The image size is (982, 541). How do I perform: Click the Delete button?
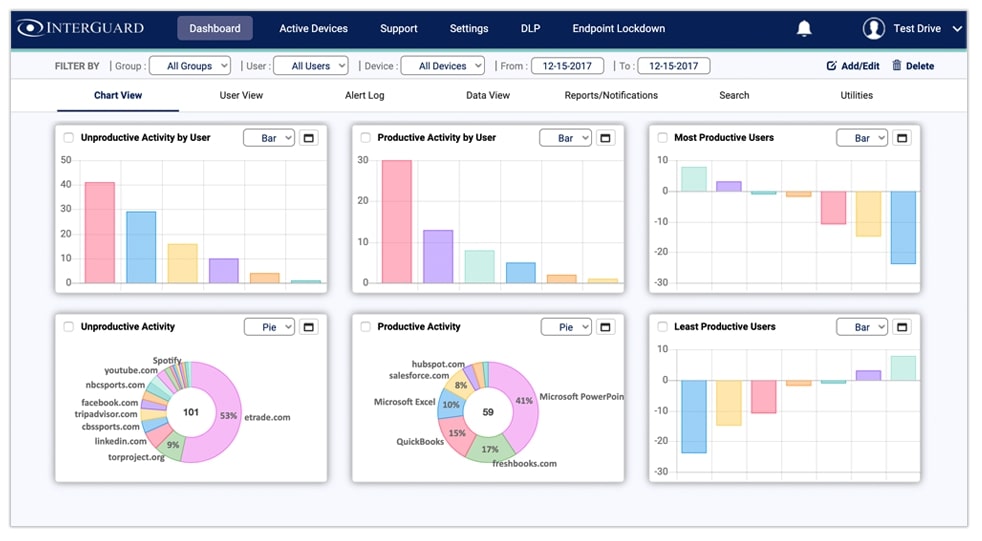point(913,66)
